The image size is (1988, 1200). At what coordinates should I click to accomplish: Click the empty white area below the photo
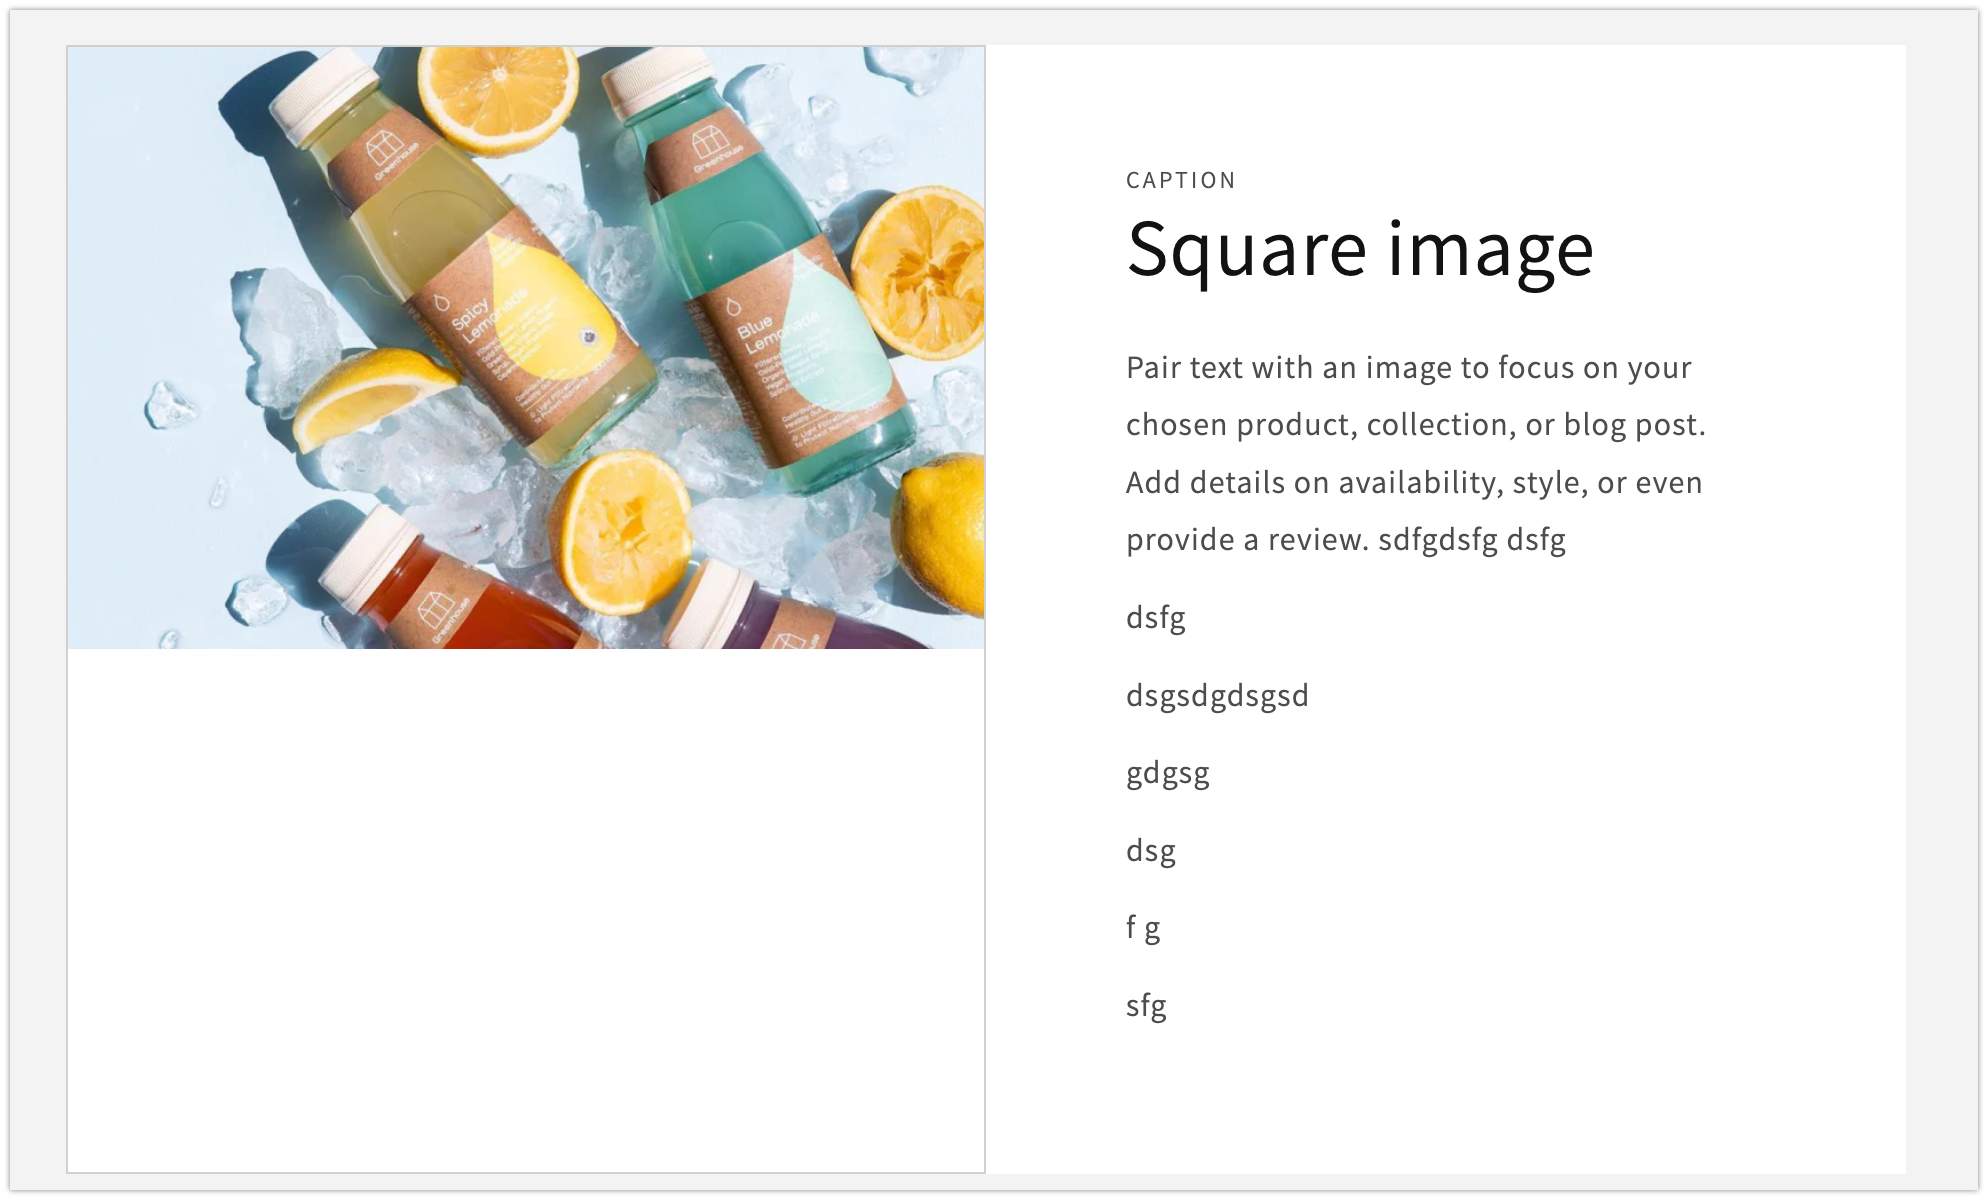point(525,910)
